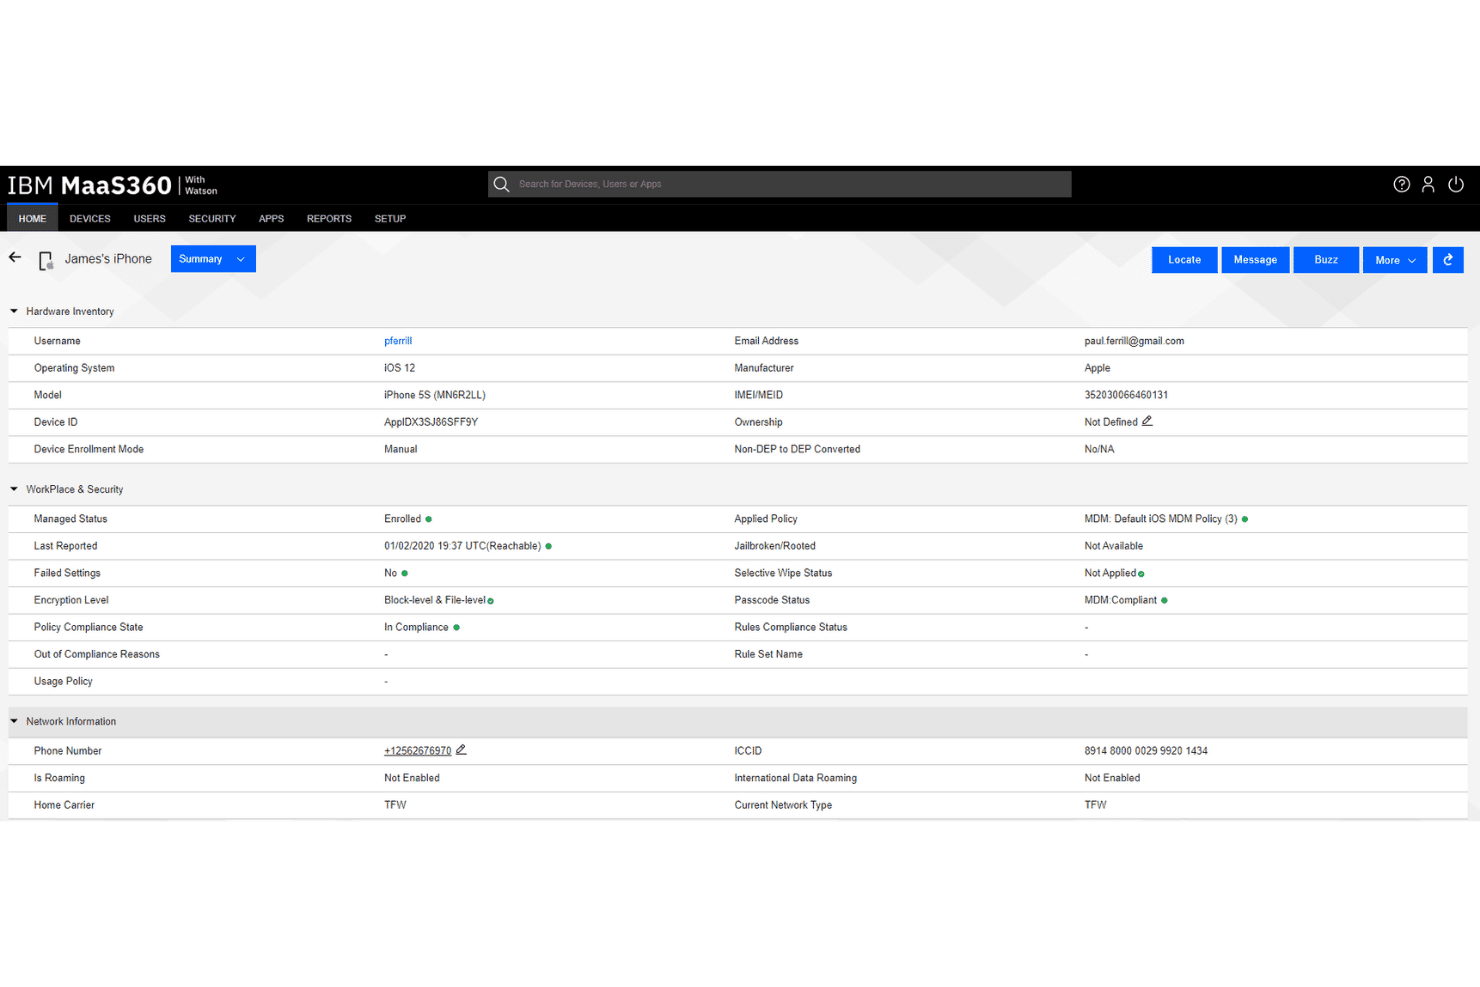
Task: Open the Summary dropdown
Action: point(213,259)
